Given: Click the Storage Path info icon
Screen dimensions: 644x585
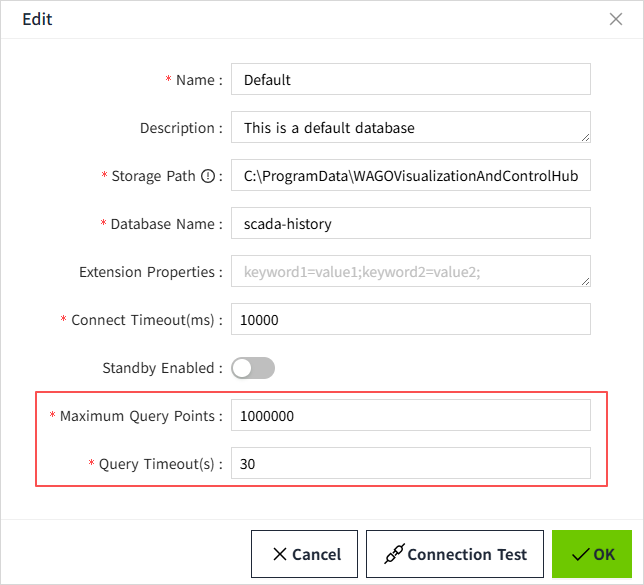Looking at the screenshot, I should [208, 176].
